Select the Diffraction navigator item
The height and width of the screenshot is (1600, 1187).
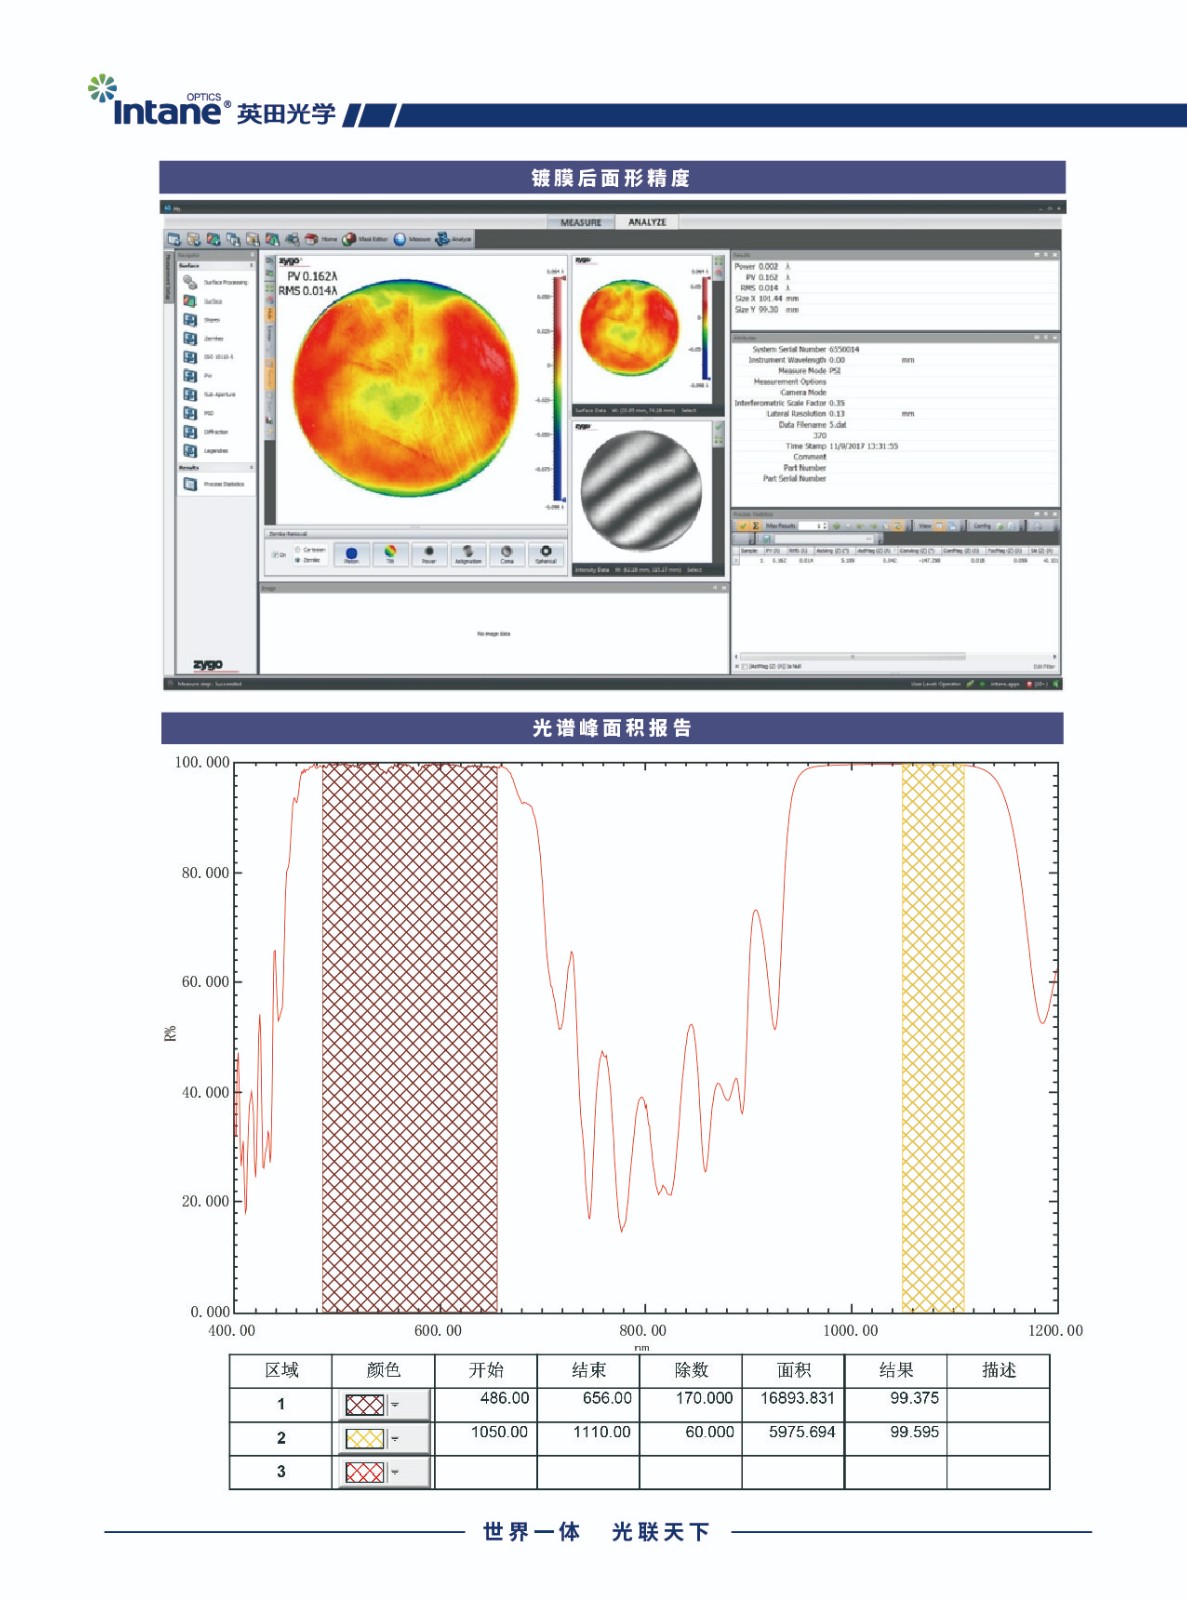click(x=205, y=432)
